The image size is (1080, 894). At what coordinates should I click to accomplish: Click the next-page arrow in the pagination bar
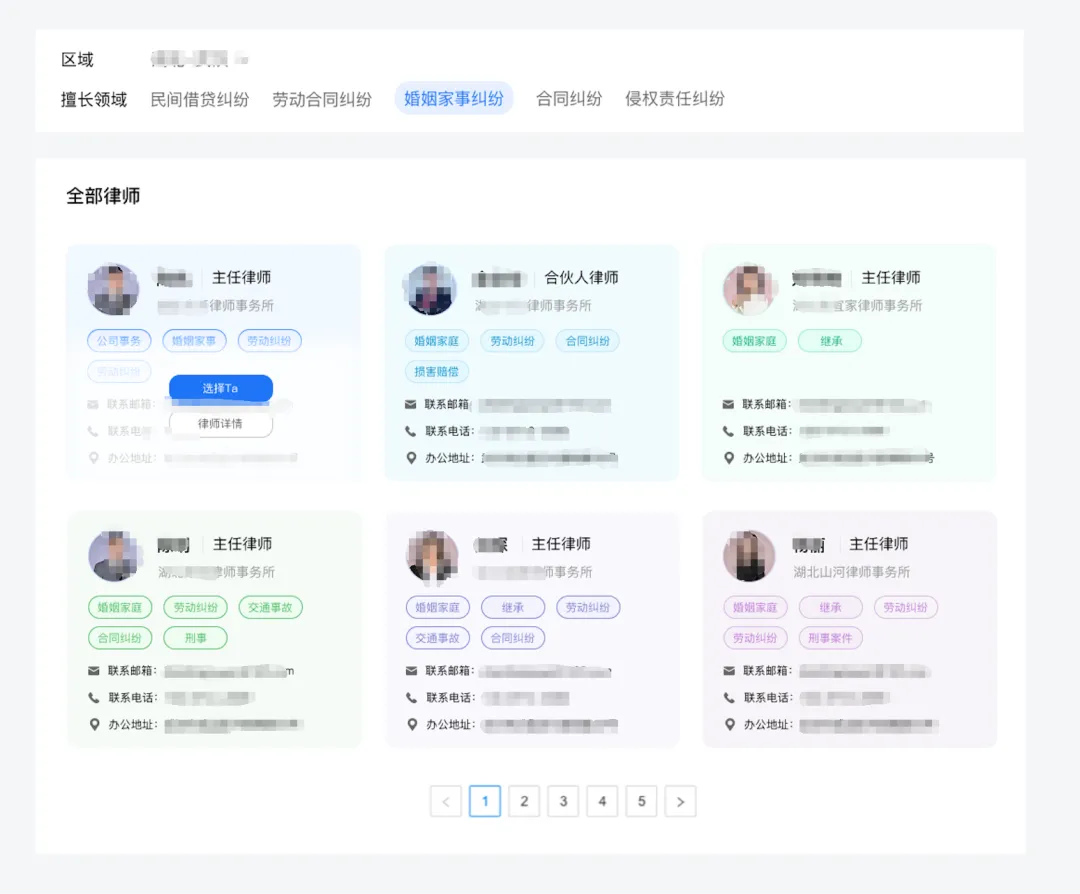tap(680, 801)
